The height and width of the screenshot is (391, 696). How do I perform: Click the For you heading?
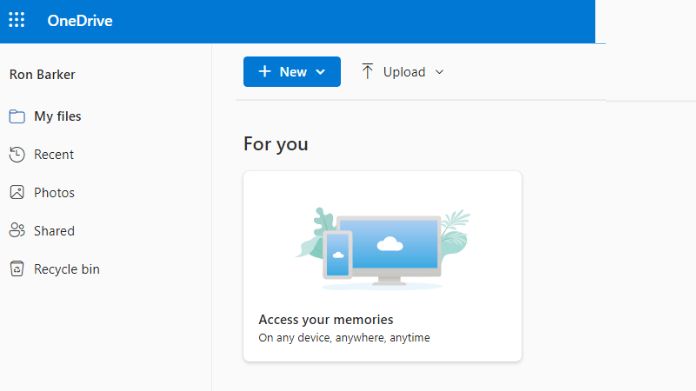coord(276,144)
